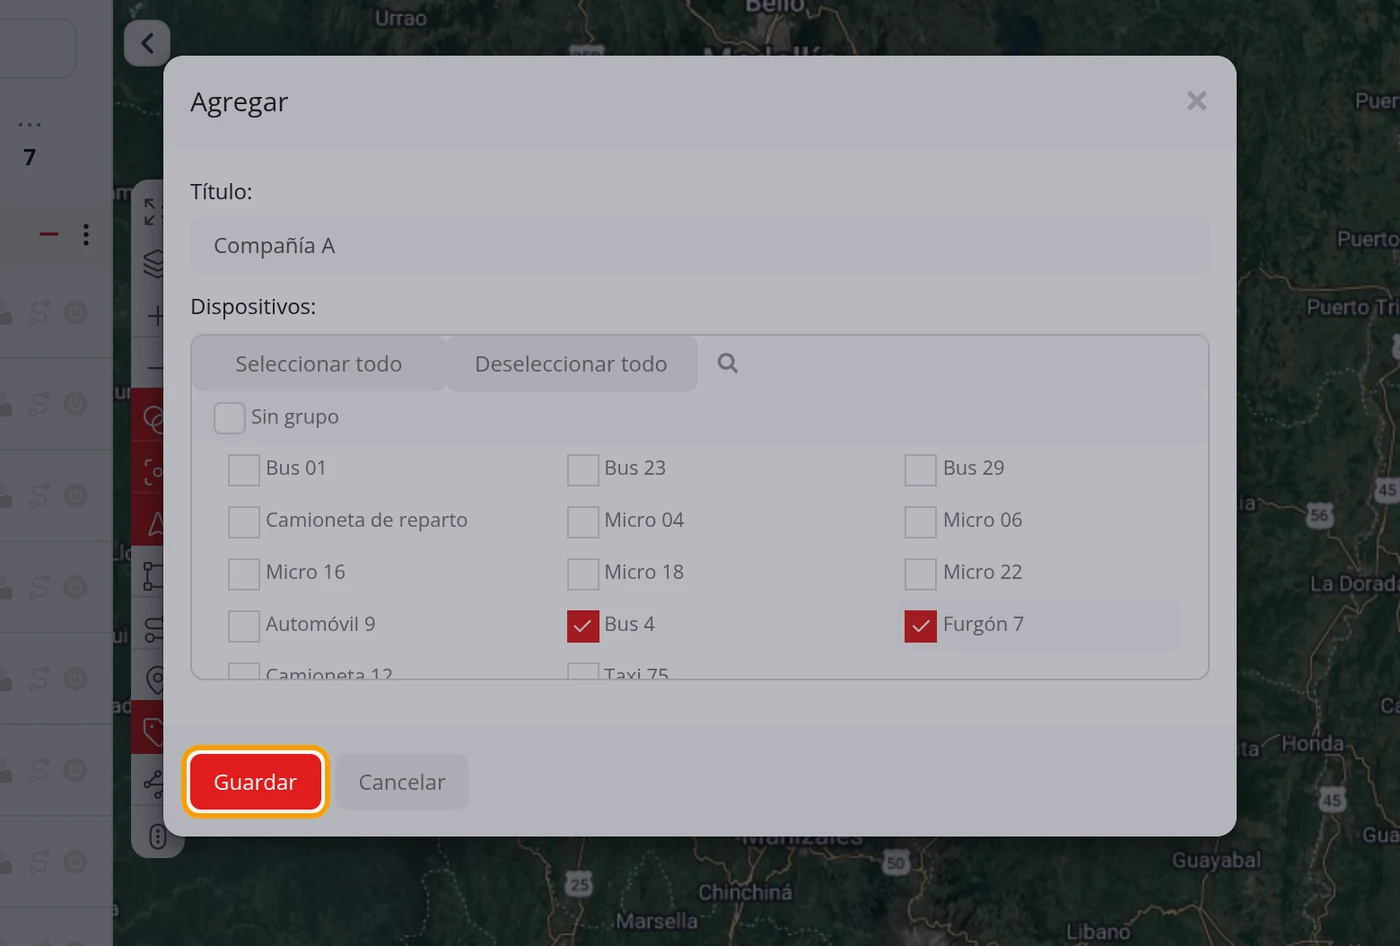Viewport: 1400px width, 946px height.
Task: Uncheck the Furgón 7 checkbox
Action: tap(921, 626)
